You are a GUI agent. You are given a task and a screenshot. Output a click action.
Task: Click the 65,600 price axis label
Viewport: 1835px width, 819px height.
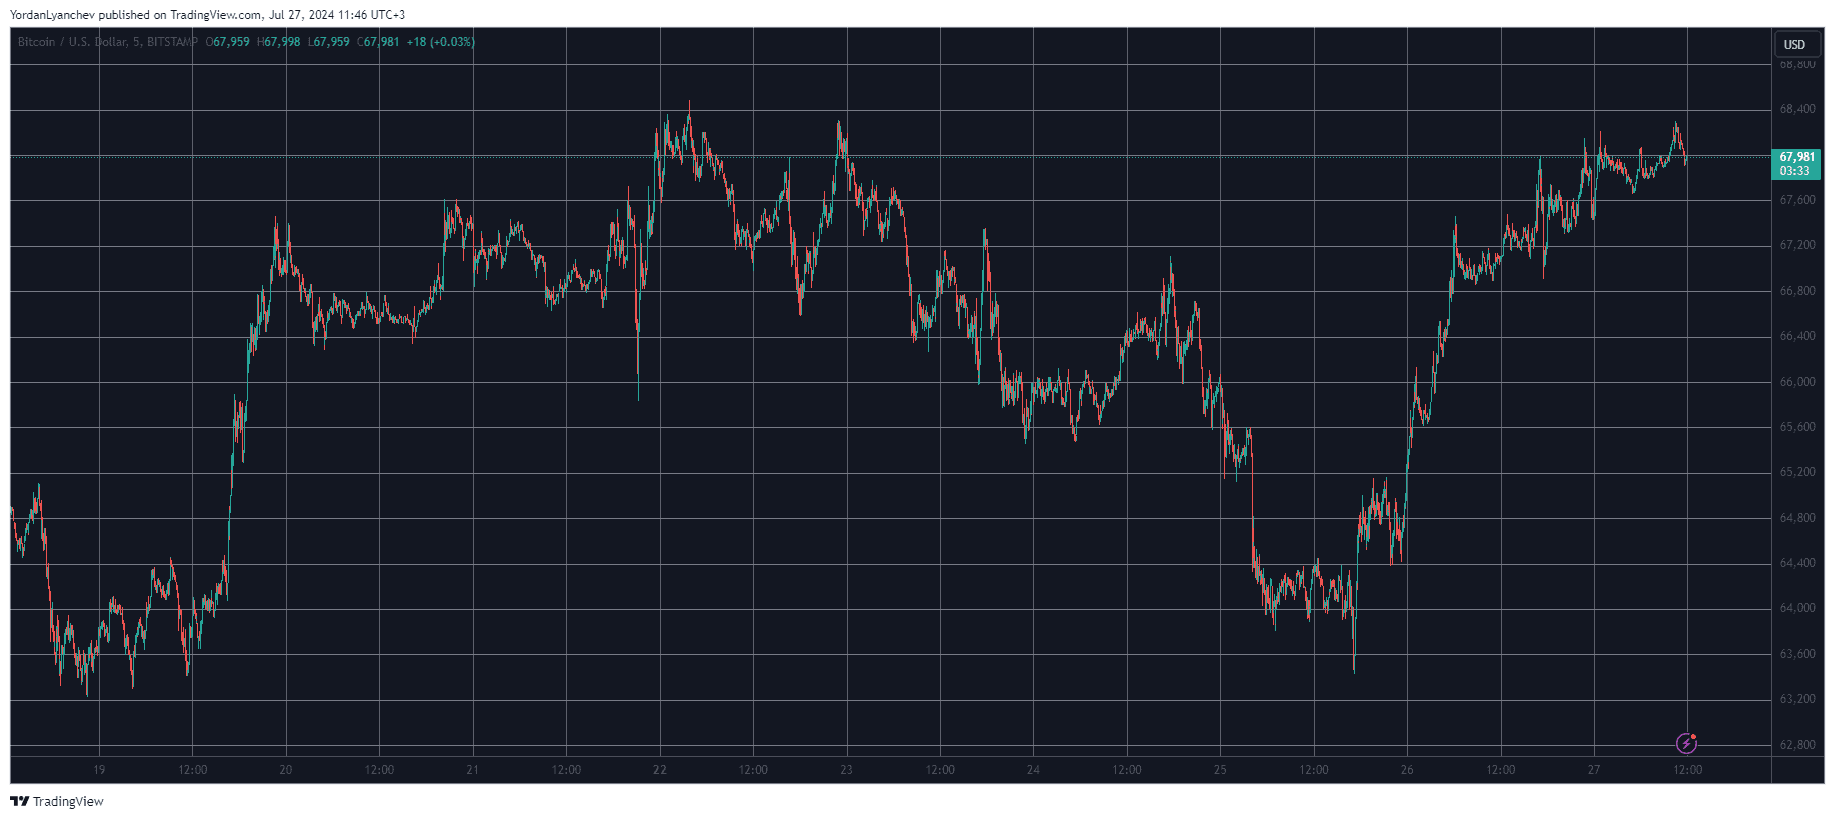(x=1797, y=427)
